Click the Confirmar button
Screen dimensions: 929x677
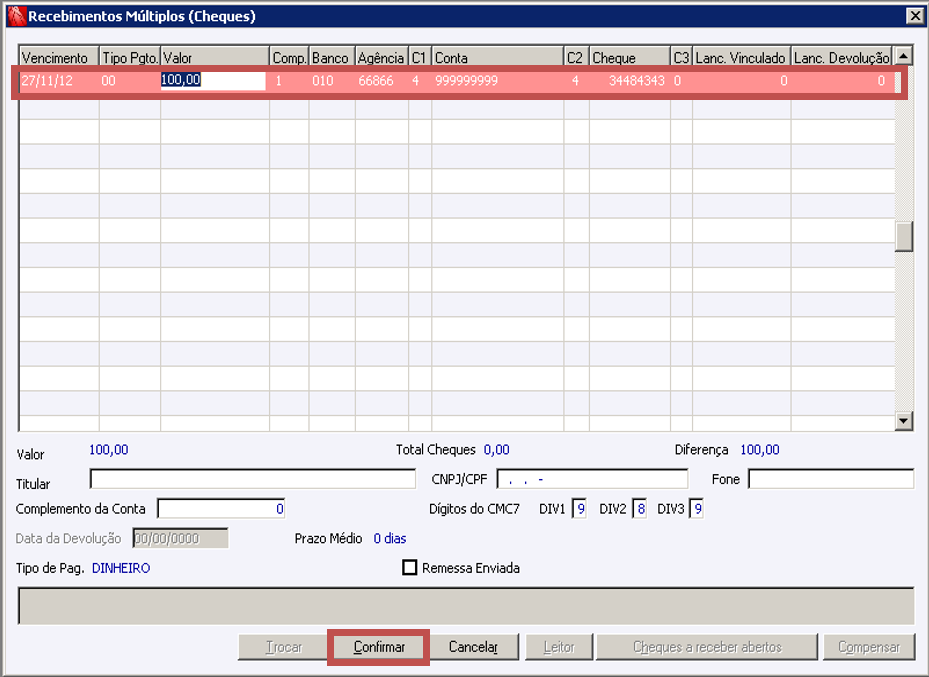pyautogui.click(x=379, y=647)
